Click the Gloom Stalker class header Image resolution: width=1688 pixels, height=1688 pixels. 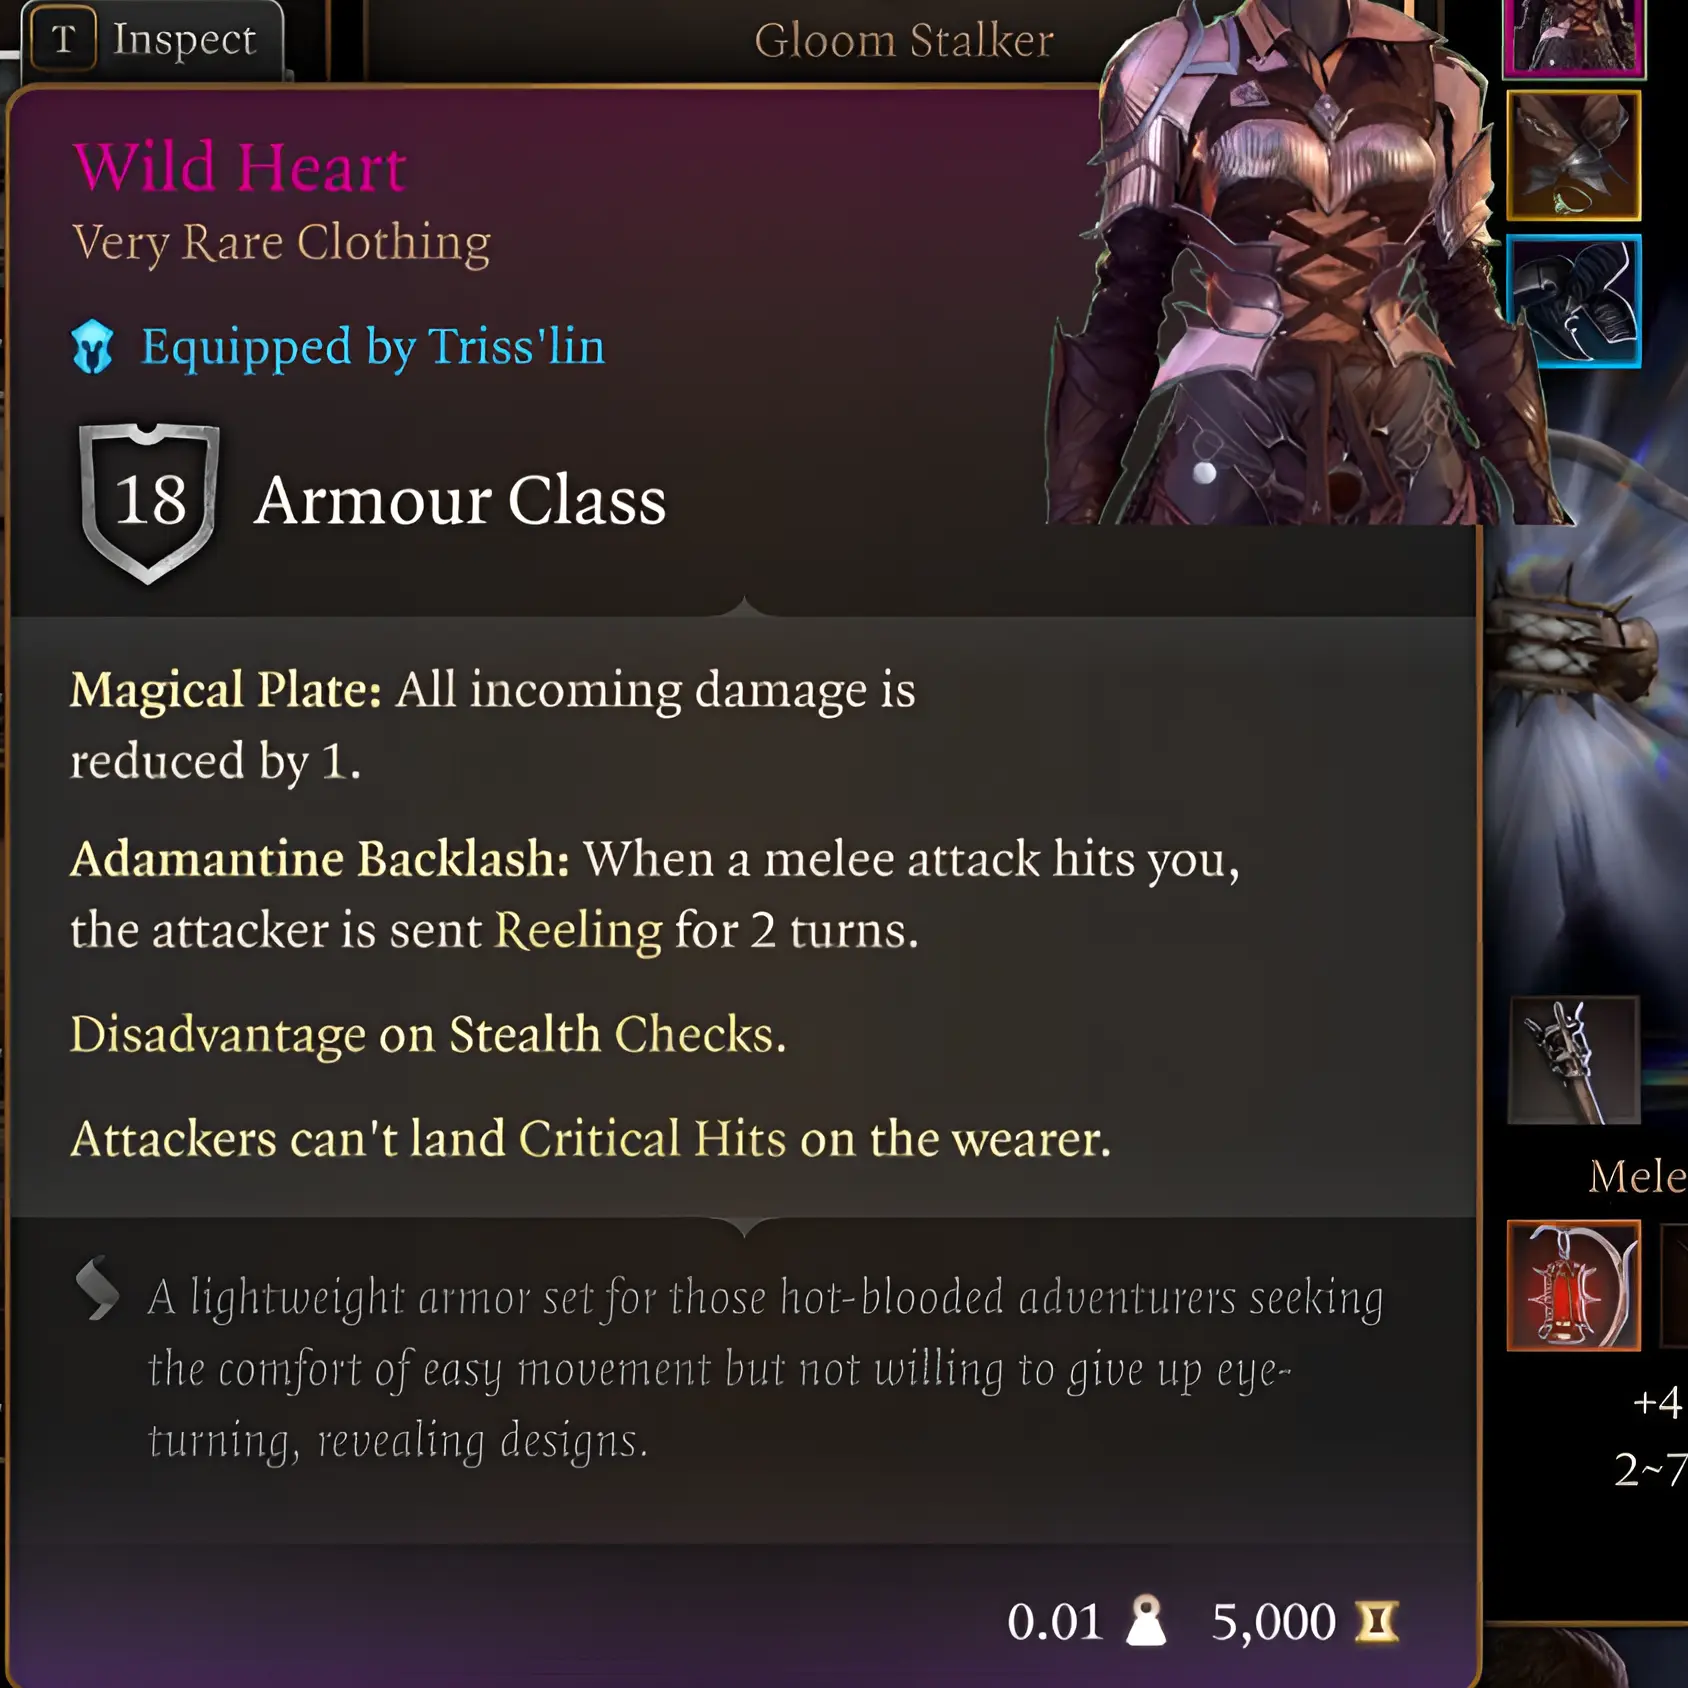click(x=904, y=41)
